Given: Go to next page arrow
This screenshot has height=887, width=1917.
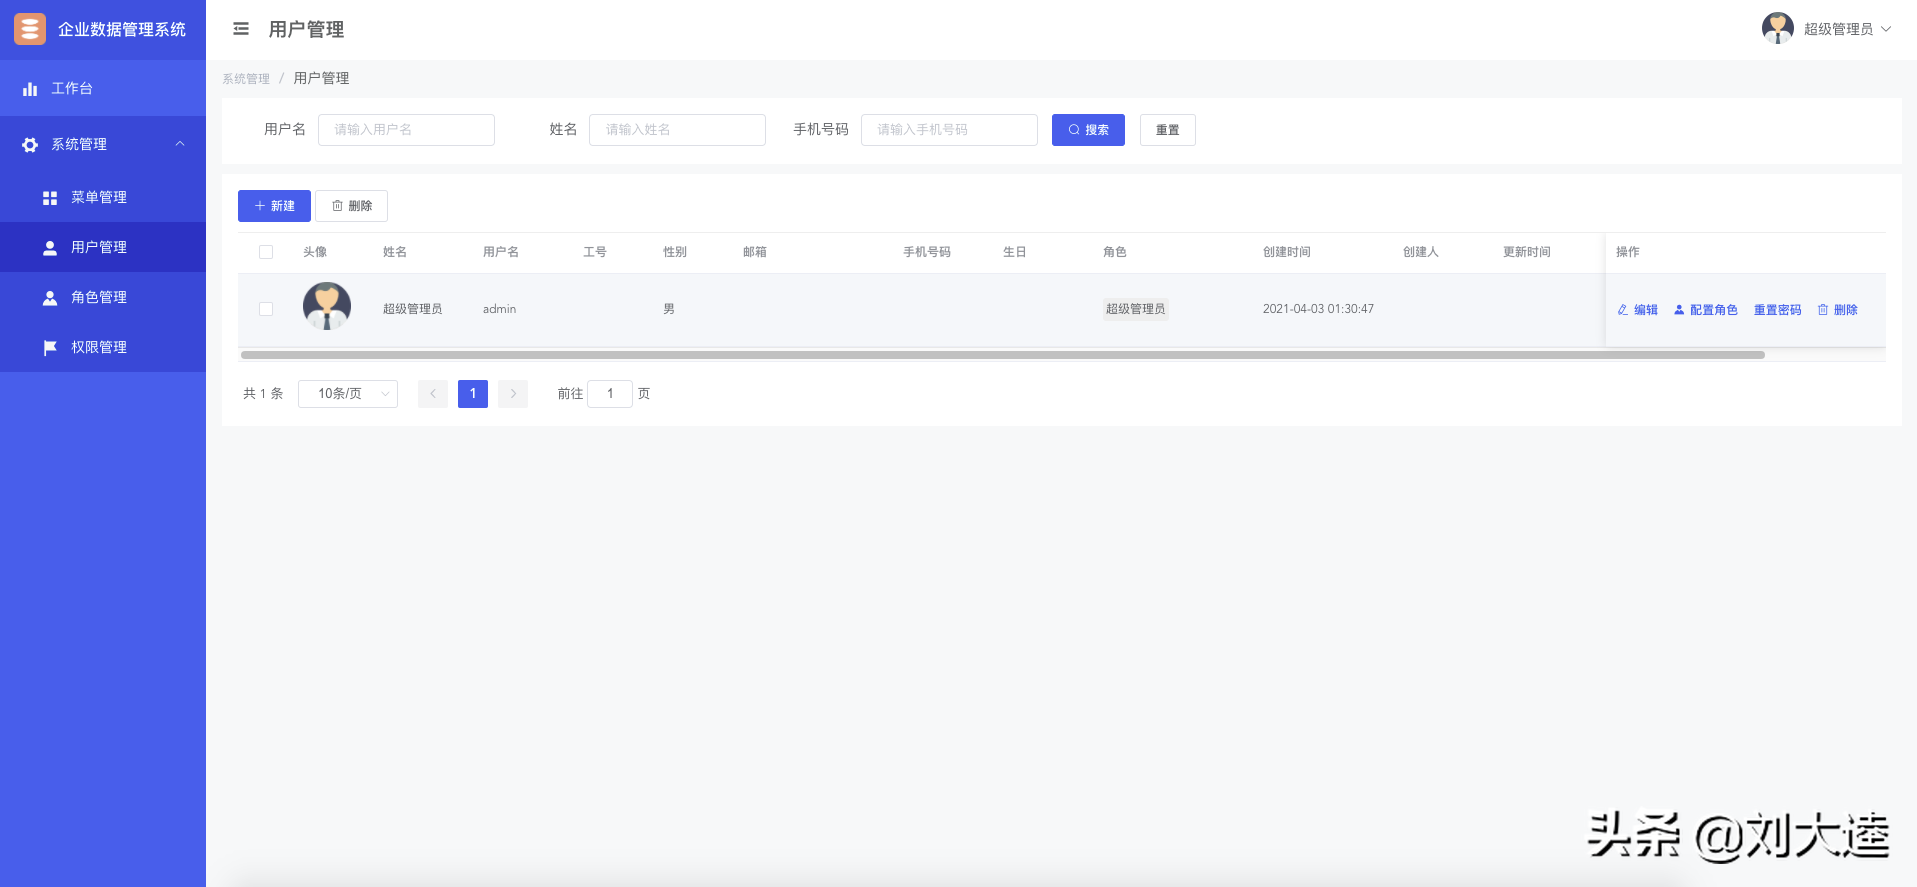Looking at the screenshot, I should [x=513, y=394].
